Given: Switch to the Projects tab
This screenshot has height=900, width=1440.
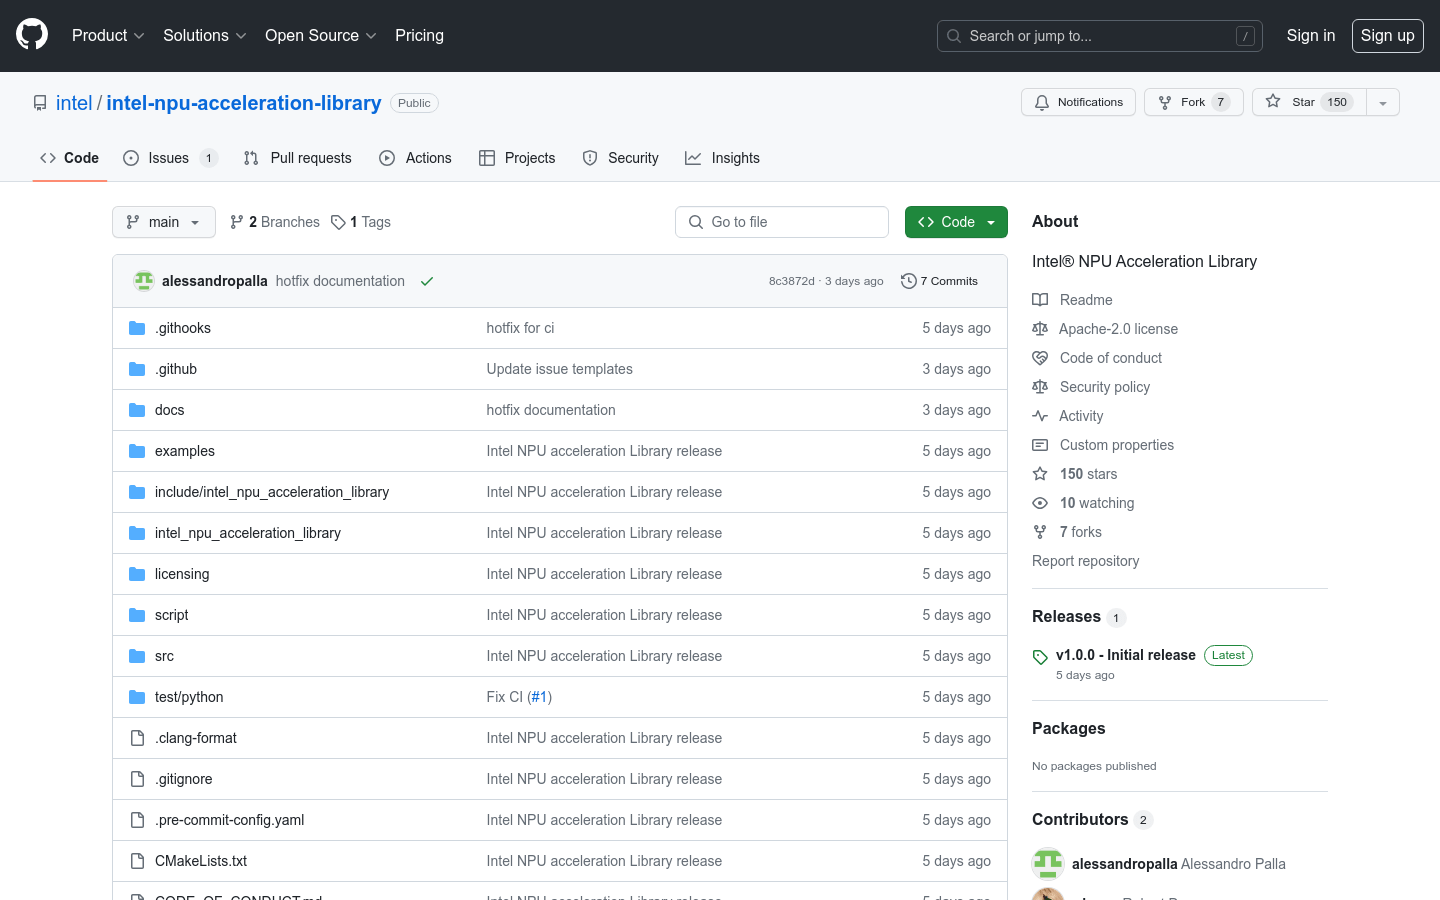Looking at the screenshot, I should tap(517, 158).
